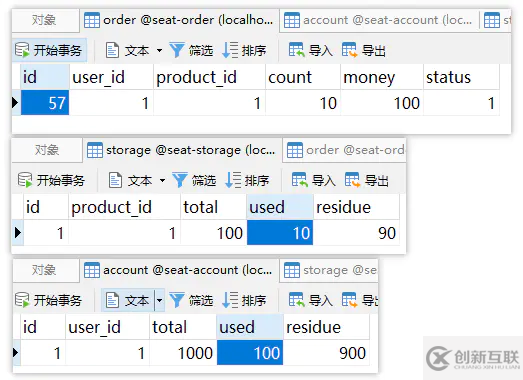Click Export icon in account window
This screenshot has width=523, height=380.
pos(350,300)
